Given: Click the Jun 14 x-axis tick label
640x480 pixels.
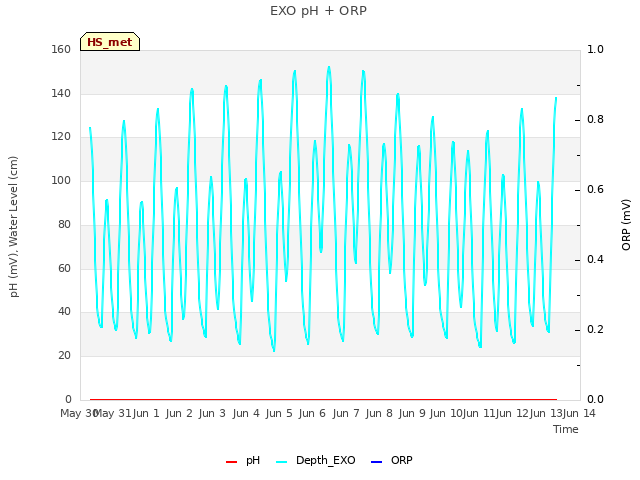Looking at the screenshot, I should [x=579, y=413].
